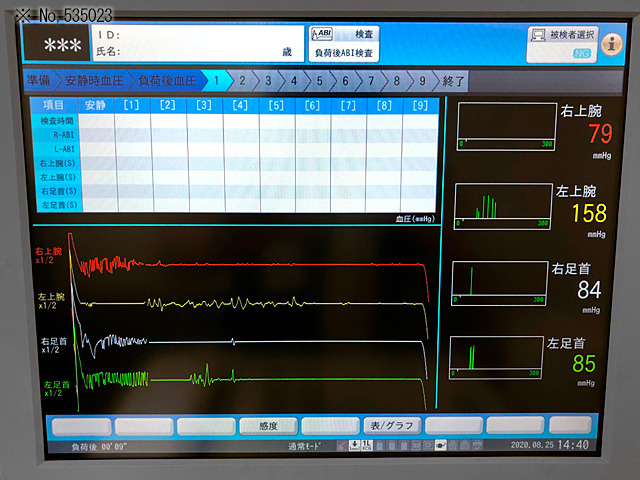Screen dimensions: 640x480
Task: Click the yellow 158 mmHg reading
Action: point(589,213)
